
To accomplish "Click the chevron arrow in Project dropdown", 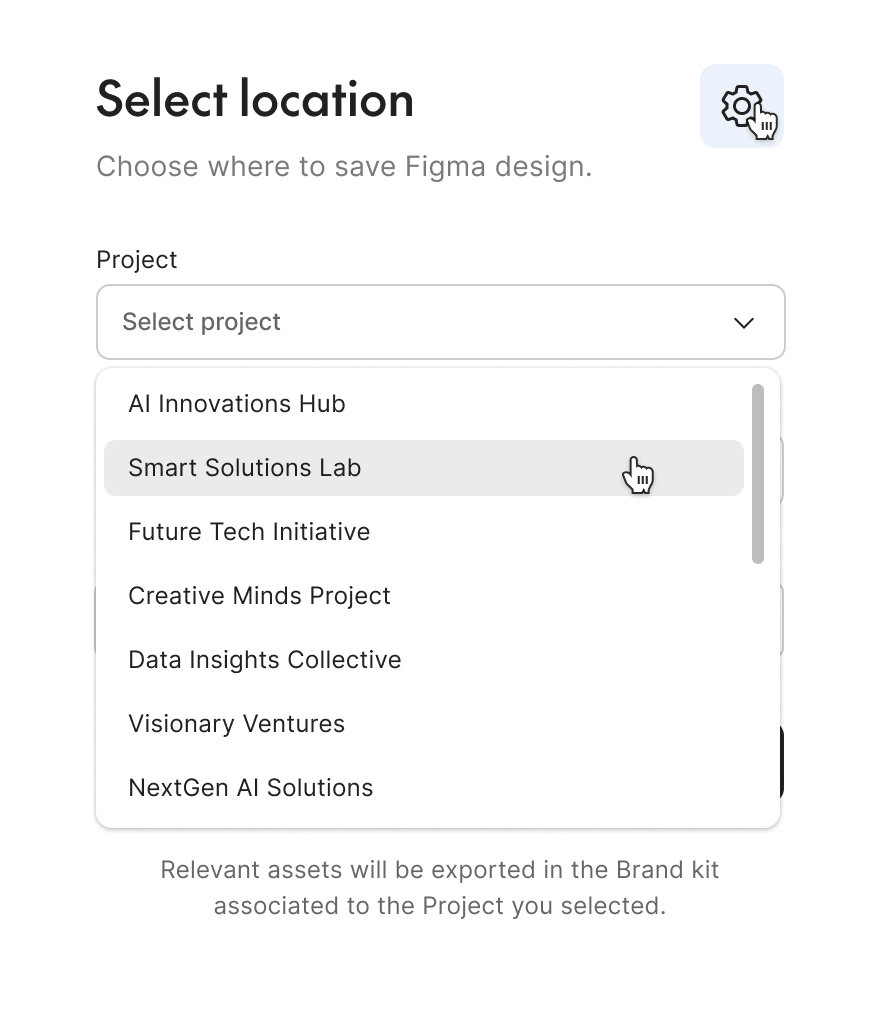I will 743,323.
